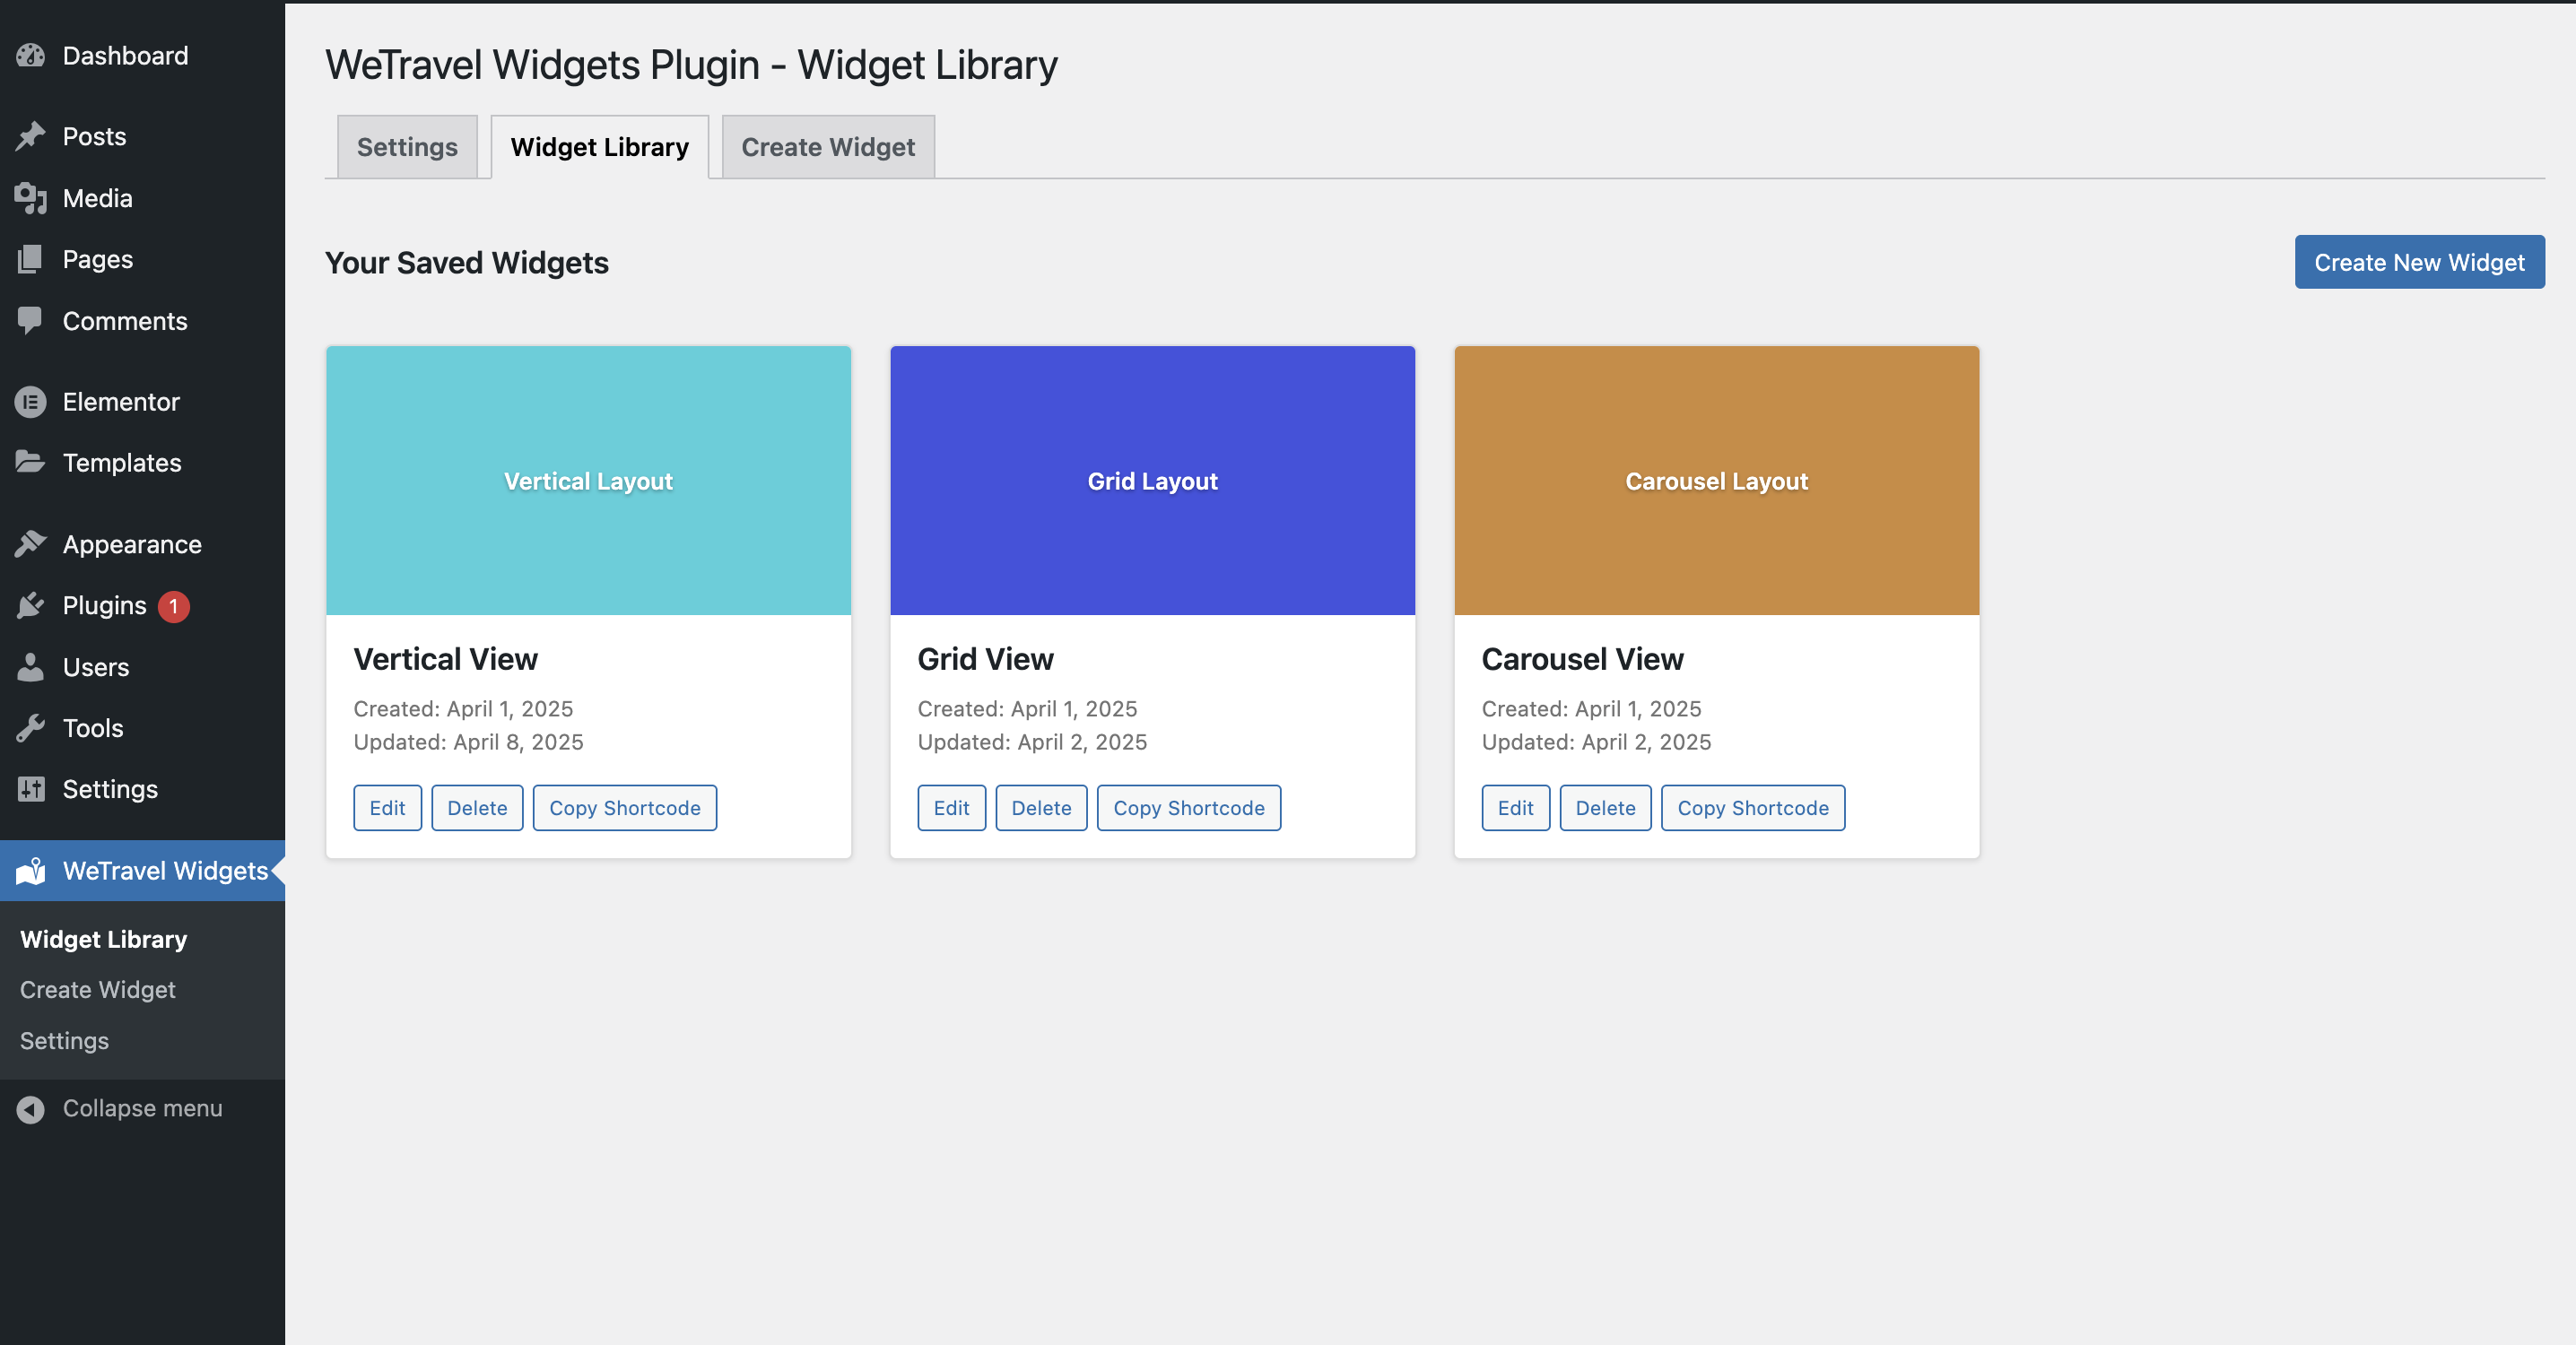Image resolution: width=2576 pixels, height=1345 pixels.
Task: Click the Collapse menu arrow icon
Action: 30,1109
